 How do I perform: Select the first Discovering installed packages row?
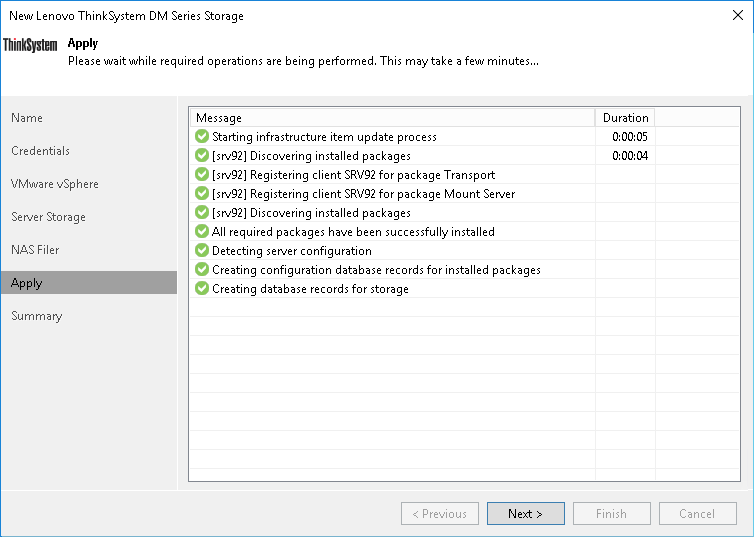[x=311, y=156]
